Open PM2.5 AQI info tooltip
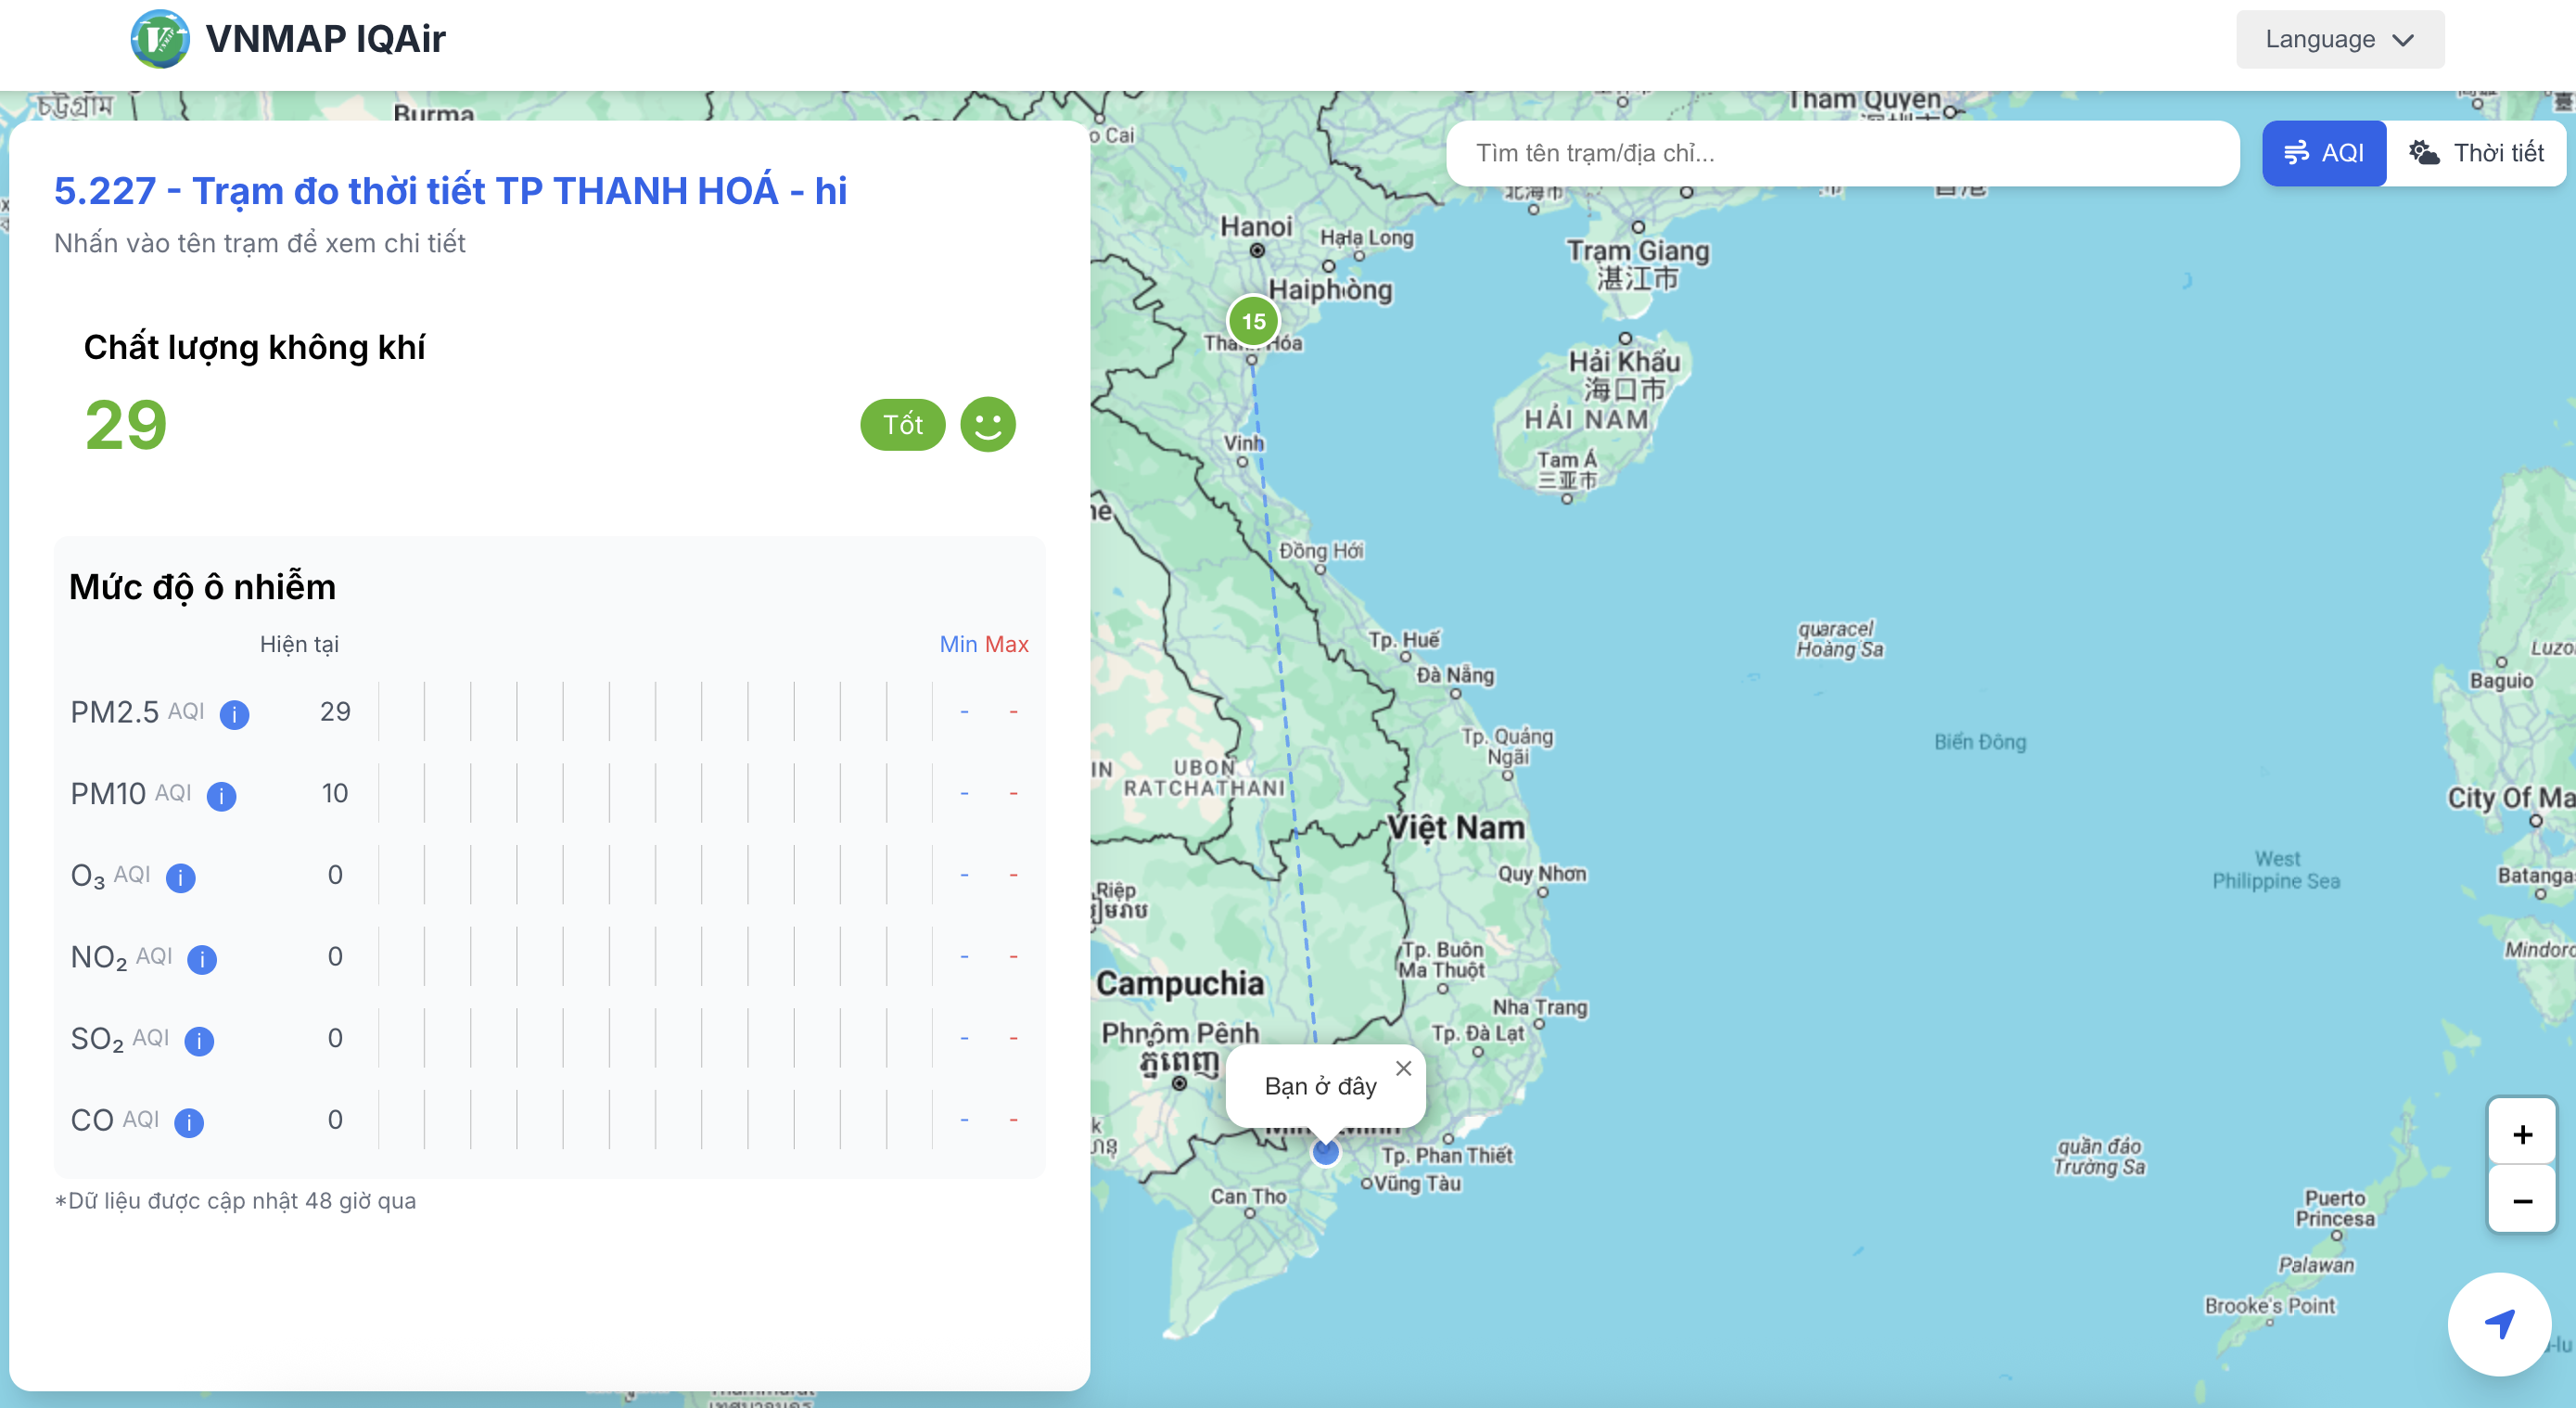2576x1408 pixels. [235, 715]
